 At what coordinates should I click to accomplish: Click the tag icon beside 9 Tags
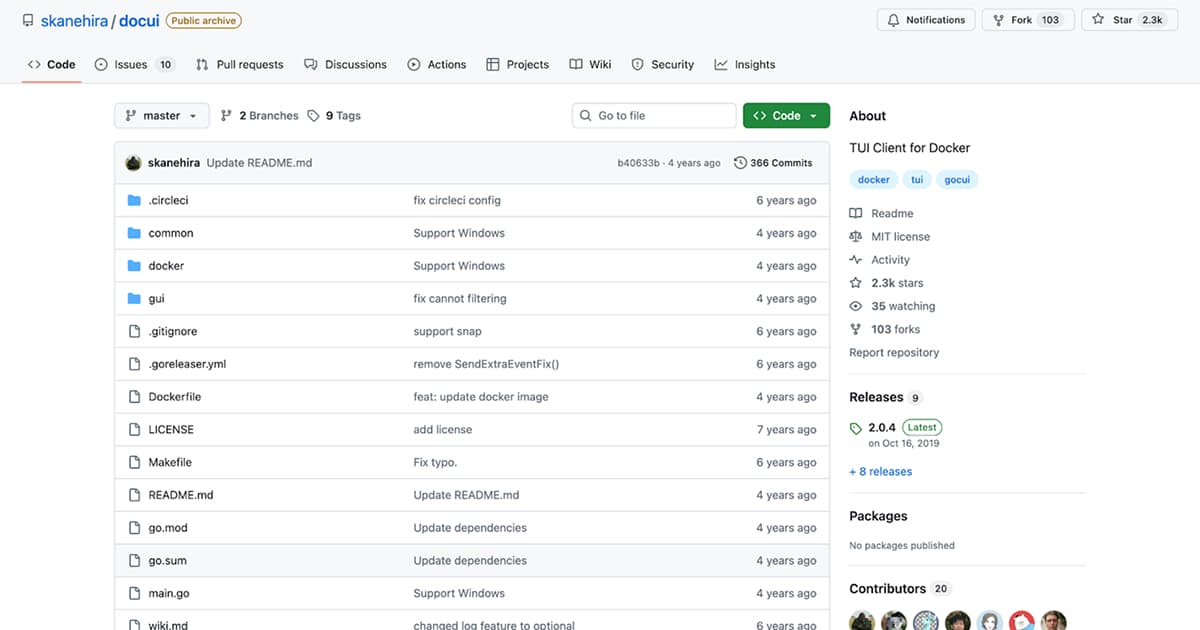[x=314, y=116]
